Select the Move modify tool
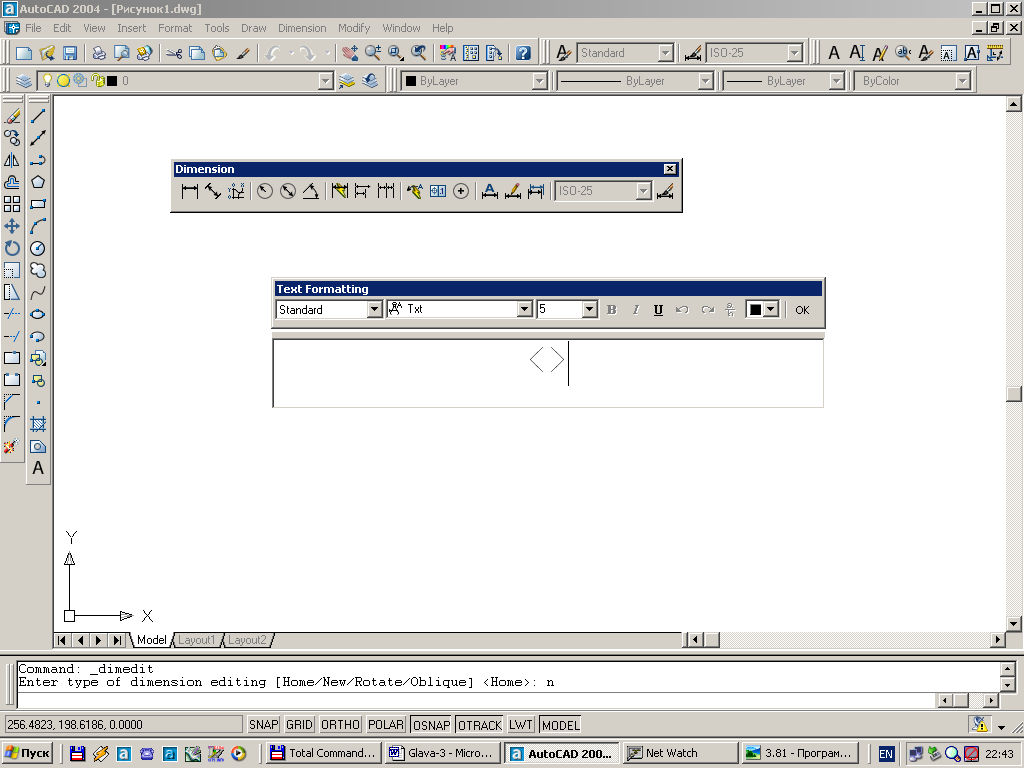1024x768 pixels. tap(12, 226)
